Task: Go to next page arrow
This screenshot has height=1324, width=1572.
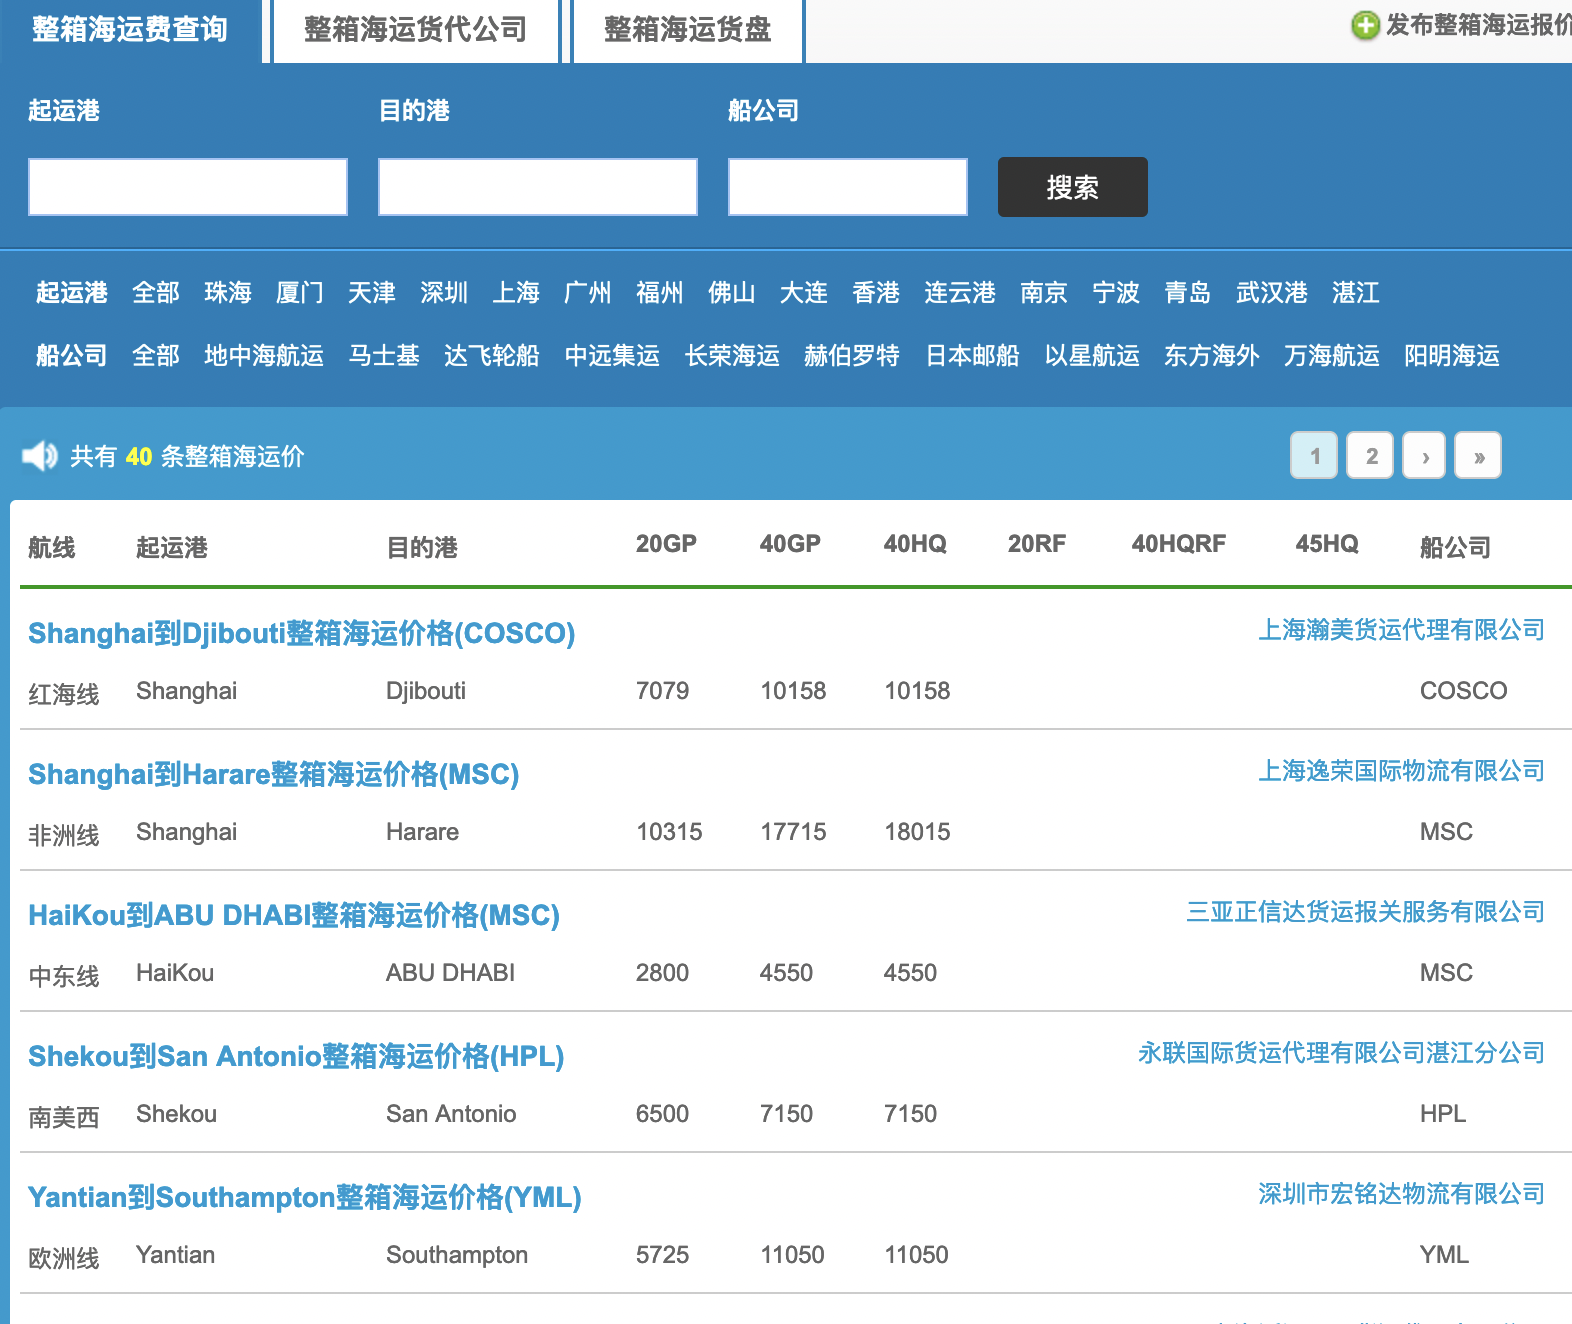Action: tap(1425, 456)
